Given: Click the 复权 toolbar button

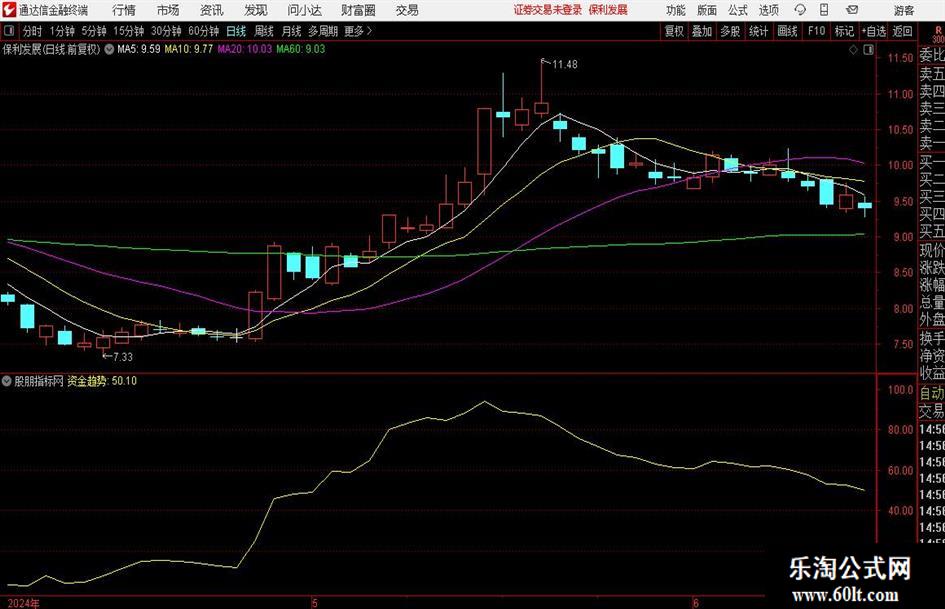Looking at the screenshot, I should pyautogui.click(x=674, y=31).
